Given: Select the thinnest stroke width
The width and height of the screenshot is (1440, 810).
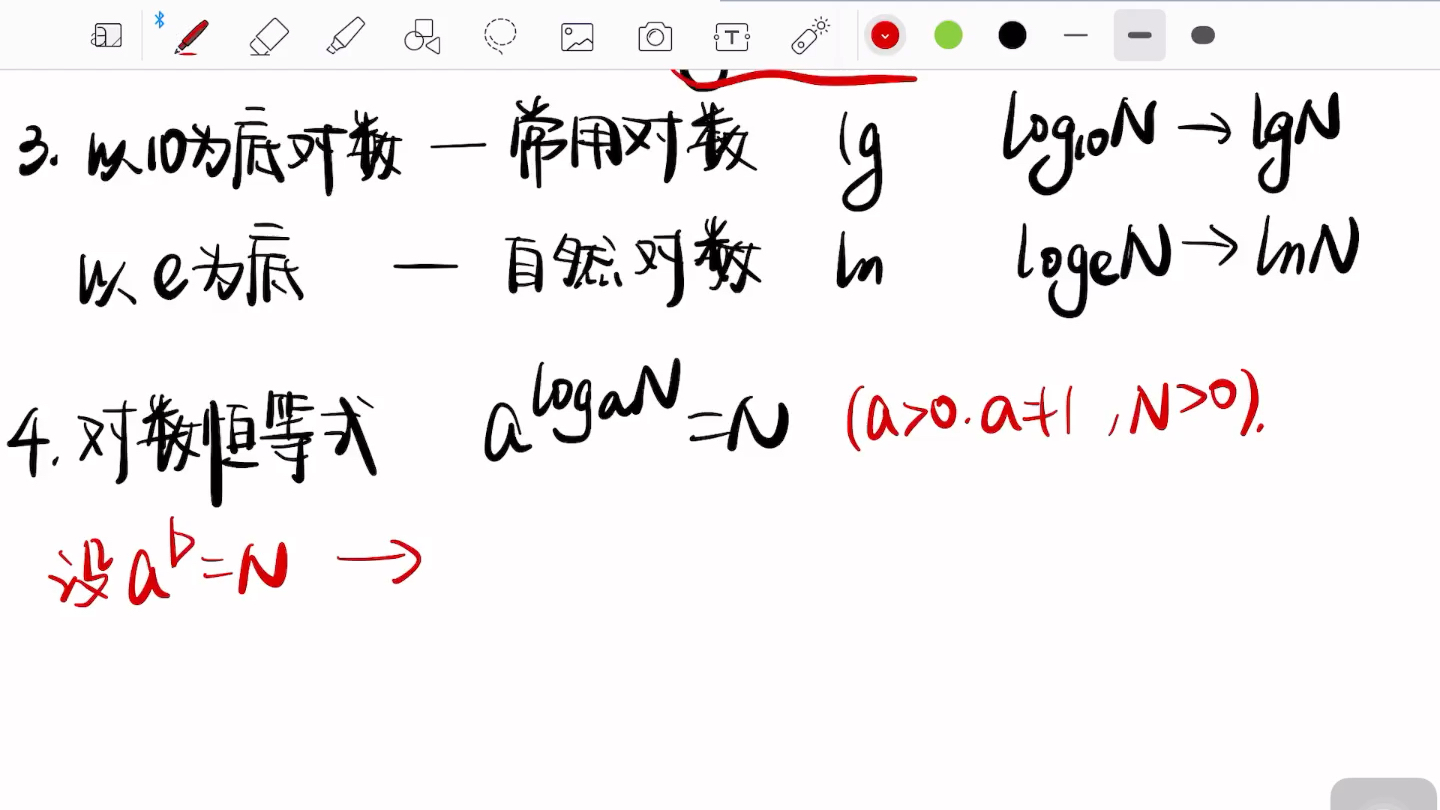Looking at the screenshot, I should coord(1076,36).
